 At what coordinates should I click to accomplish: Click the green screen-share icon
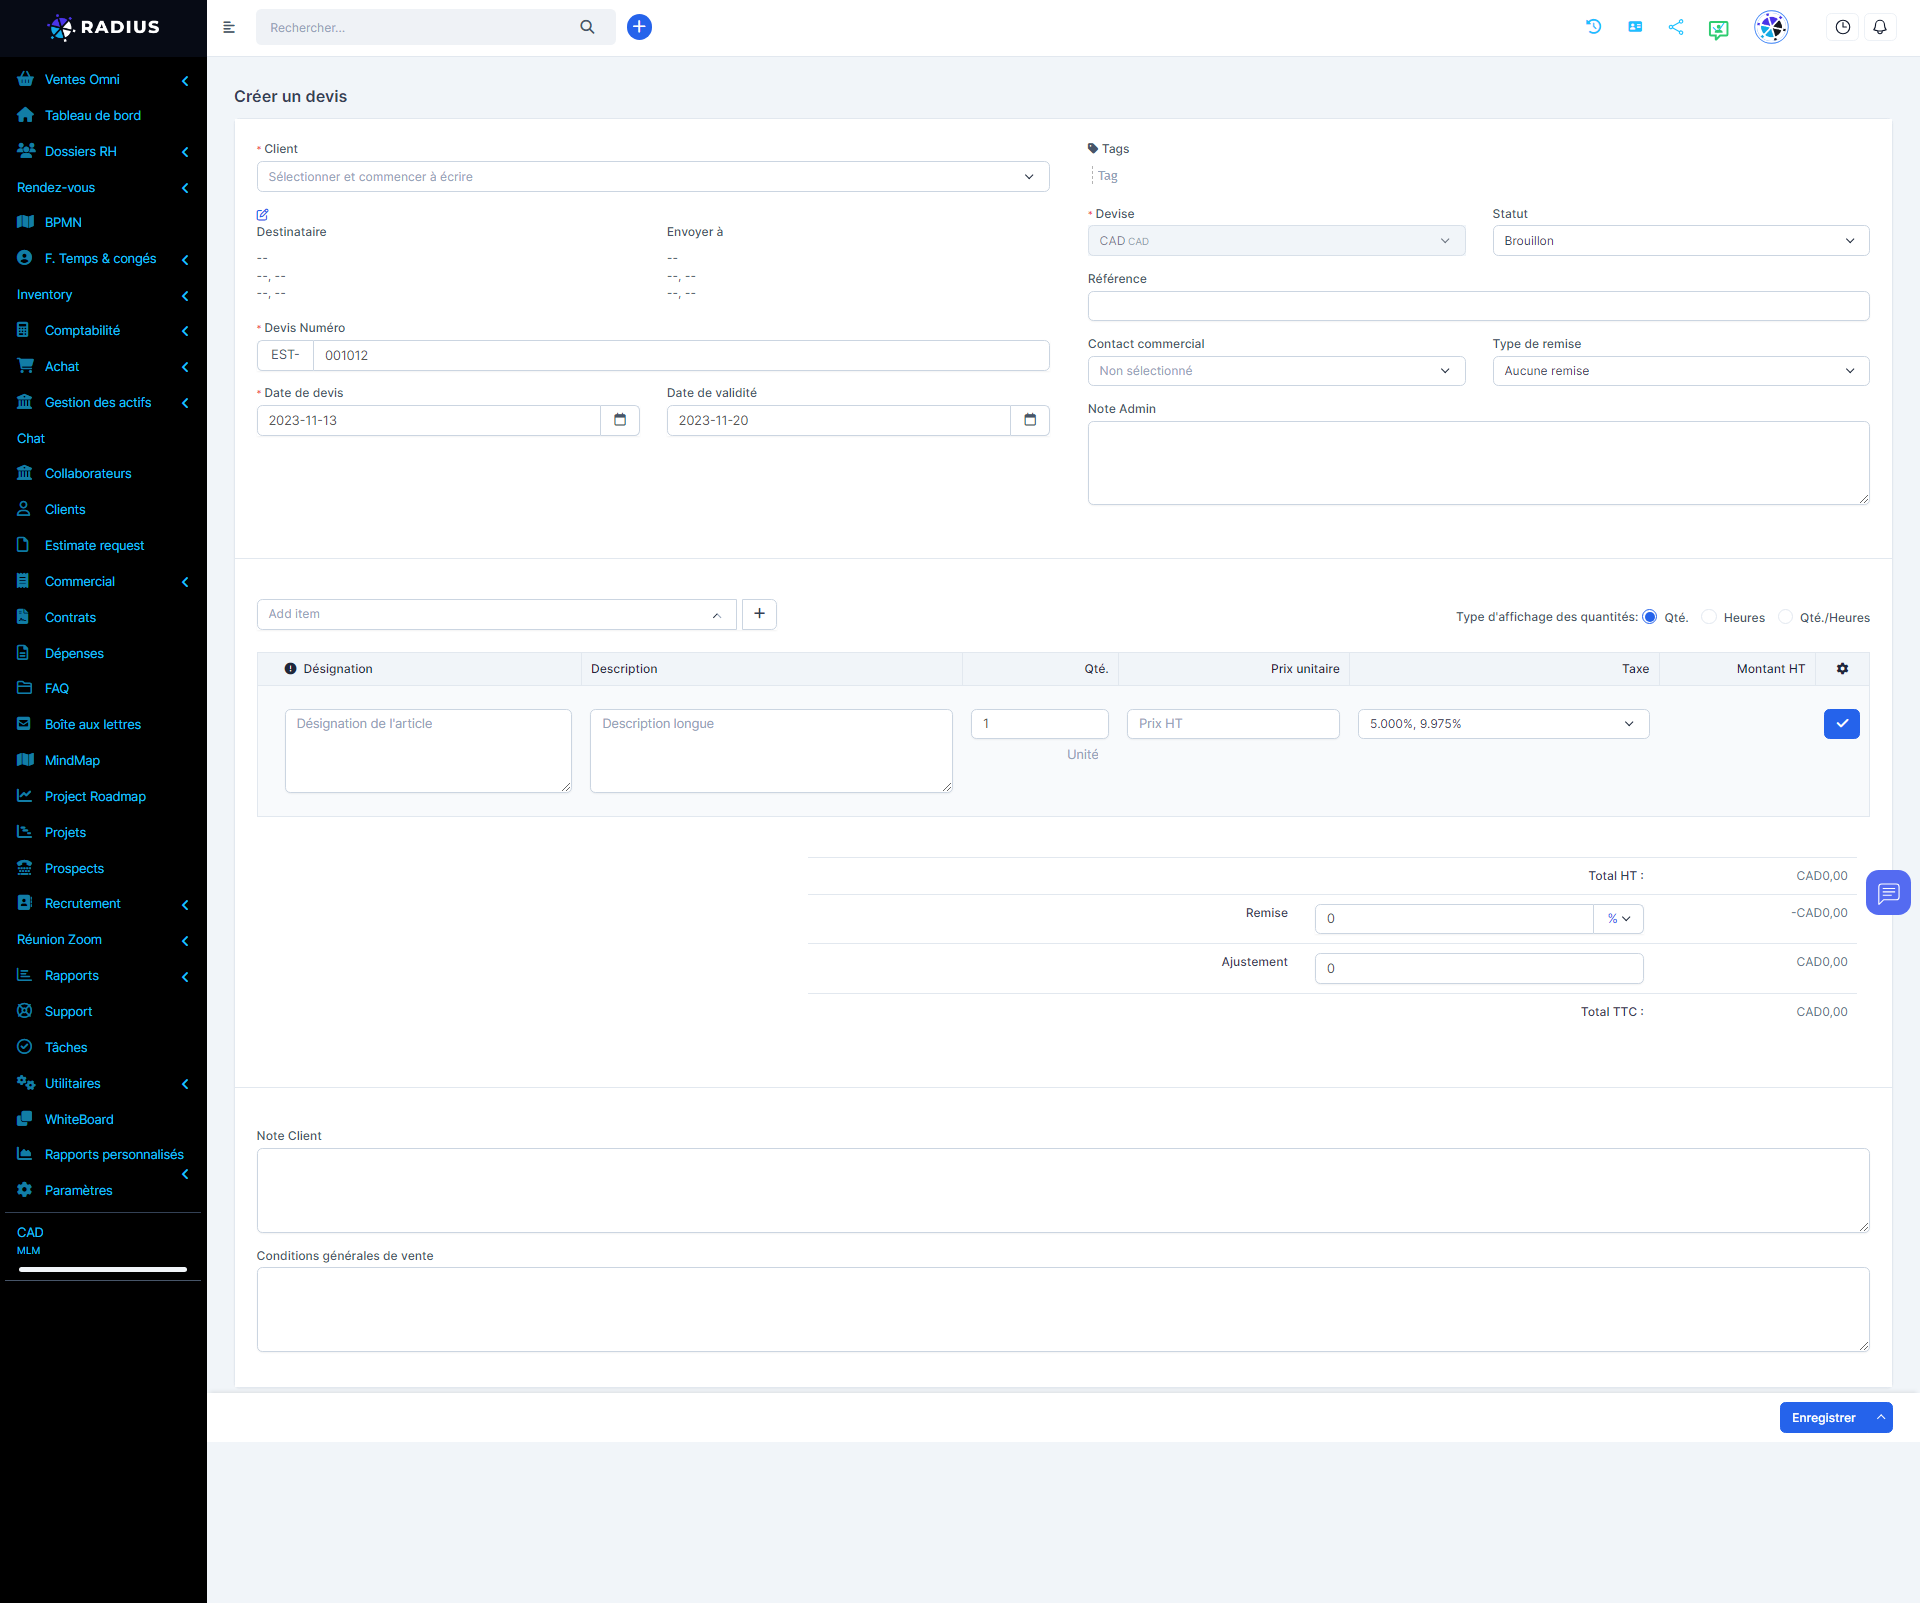pos(1718,29)
